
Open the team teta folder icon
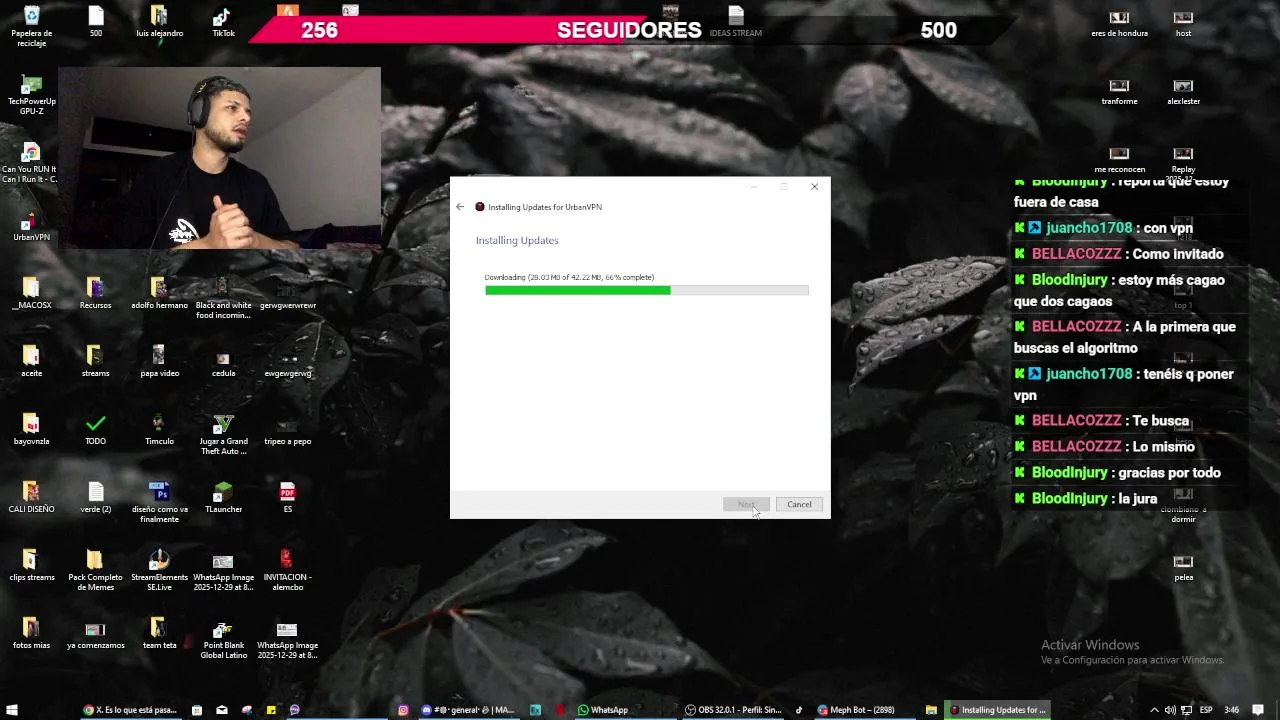(x=159, y=635)
